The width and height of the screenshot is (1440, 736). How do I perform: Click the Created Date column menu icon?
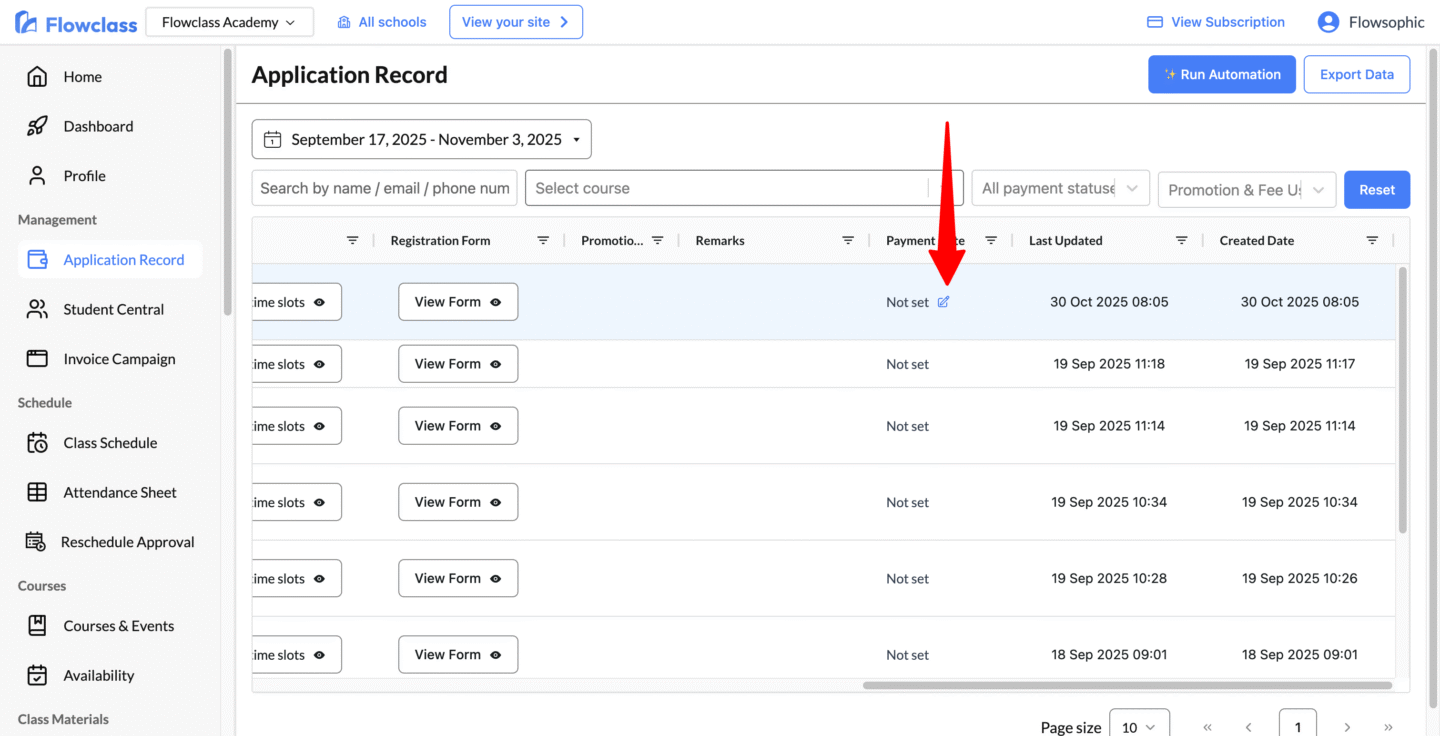click(1372, 241)
